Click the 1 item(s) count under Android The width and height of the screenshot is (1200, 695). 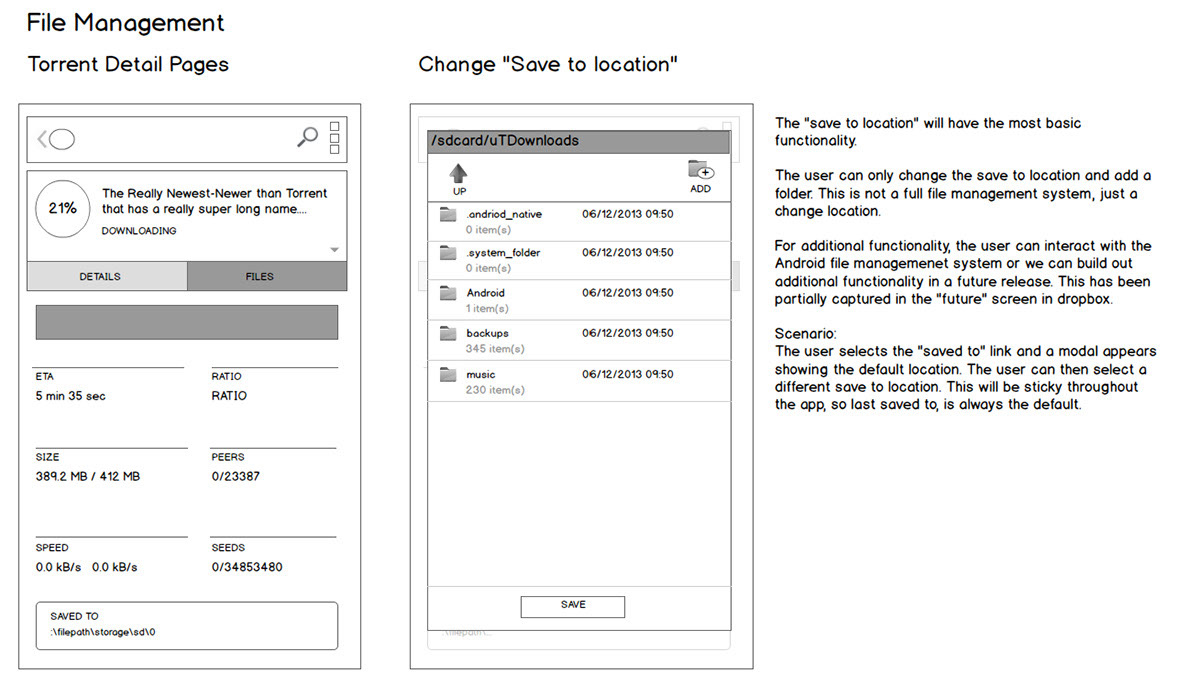pos(487,309)
